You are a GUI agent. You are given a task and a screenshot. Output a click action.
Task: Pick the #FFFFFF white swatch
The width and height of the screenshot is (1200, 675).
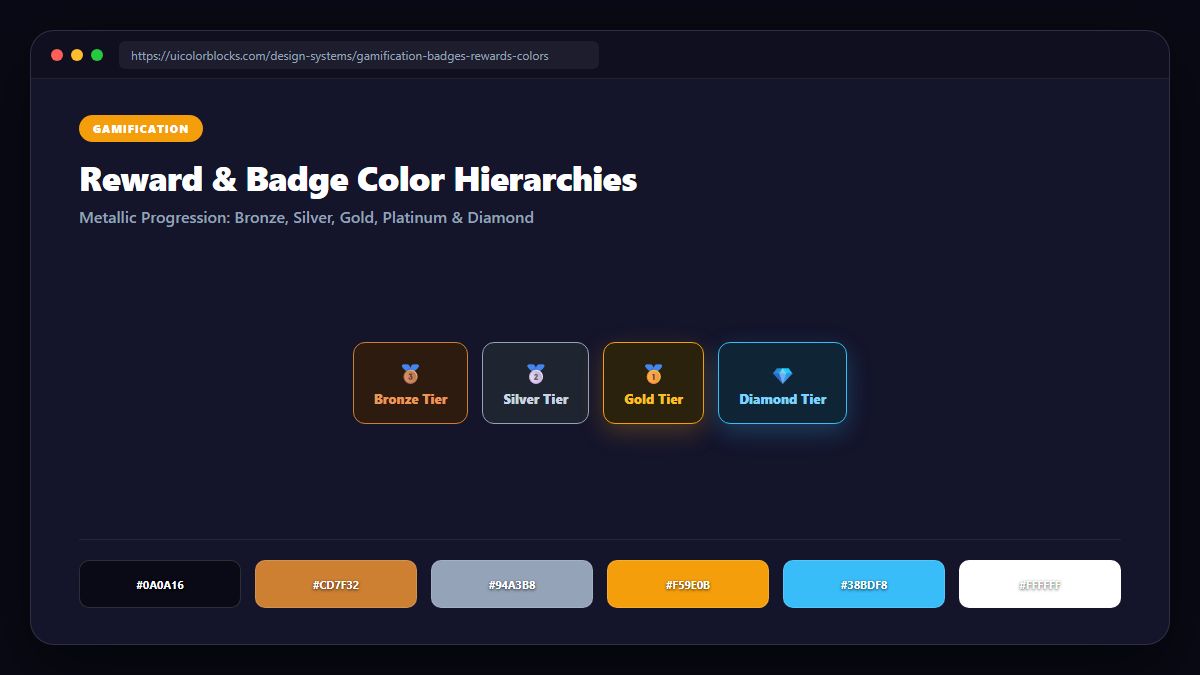[1040, 584]
